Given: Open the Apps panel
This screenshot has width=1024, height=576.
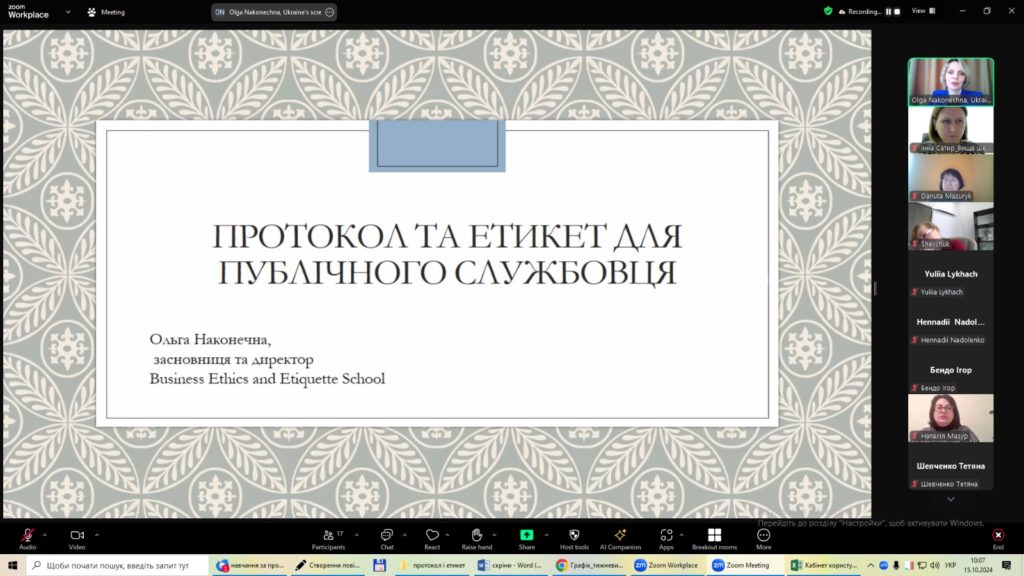Looking at the screenshot, I should coord(666,538).
